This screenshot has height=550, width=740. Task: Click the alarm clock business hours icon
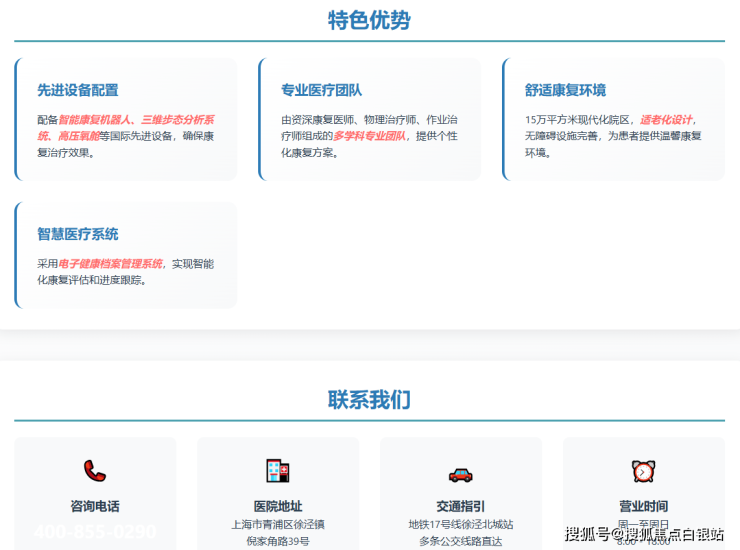tap(643, 470)
